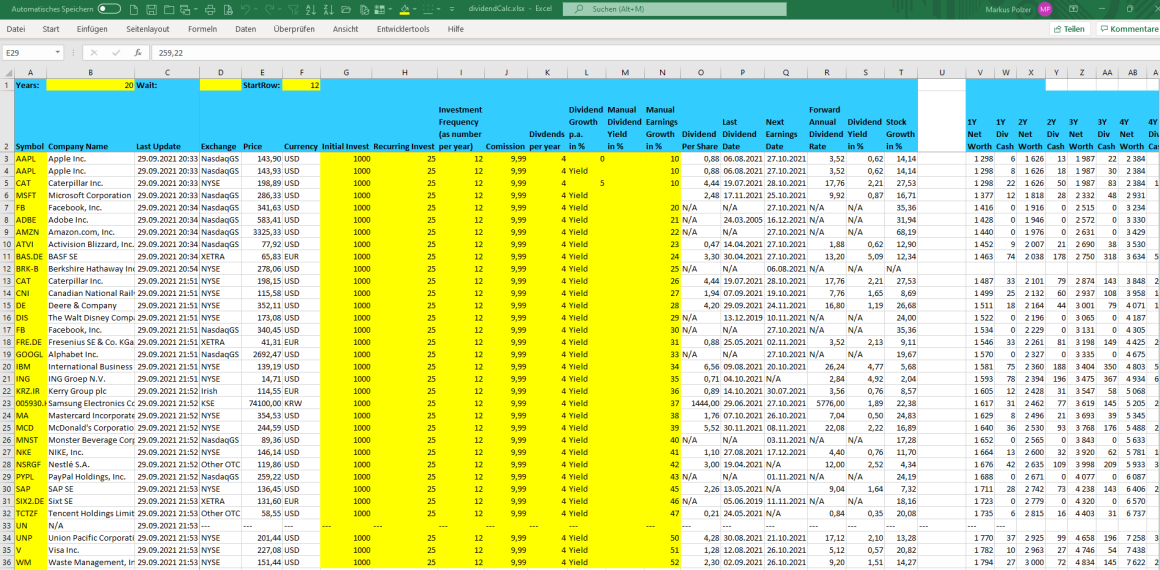This screenshot has height=570, width=1160.
Task: Click the Undo arrow icon
Action: click(x=245, y=9)
